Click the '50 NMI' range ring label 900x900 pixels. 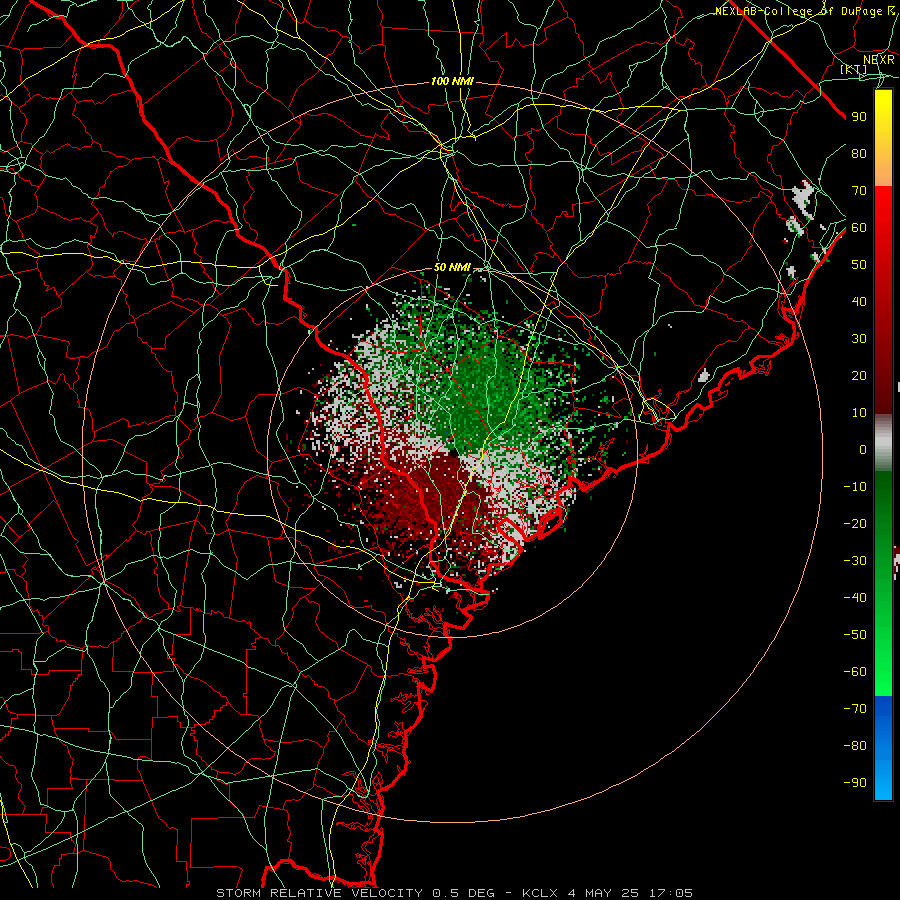tap(452, 267)
